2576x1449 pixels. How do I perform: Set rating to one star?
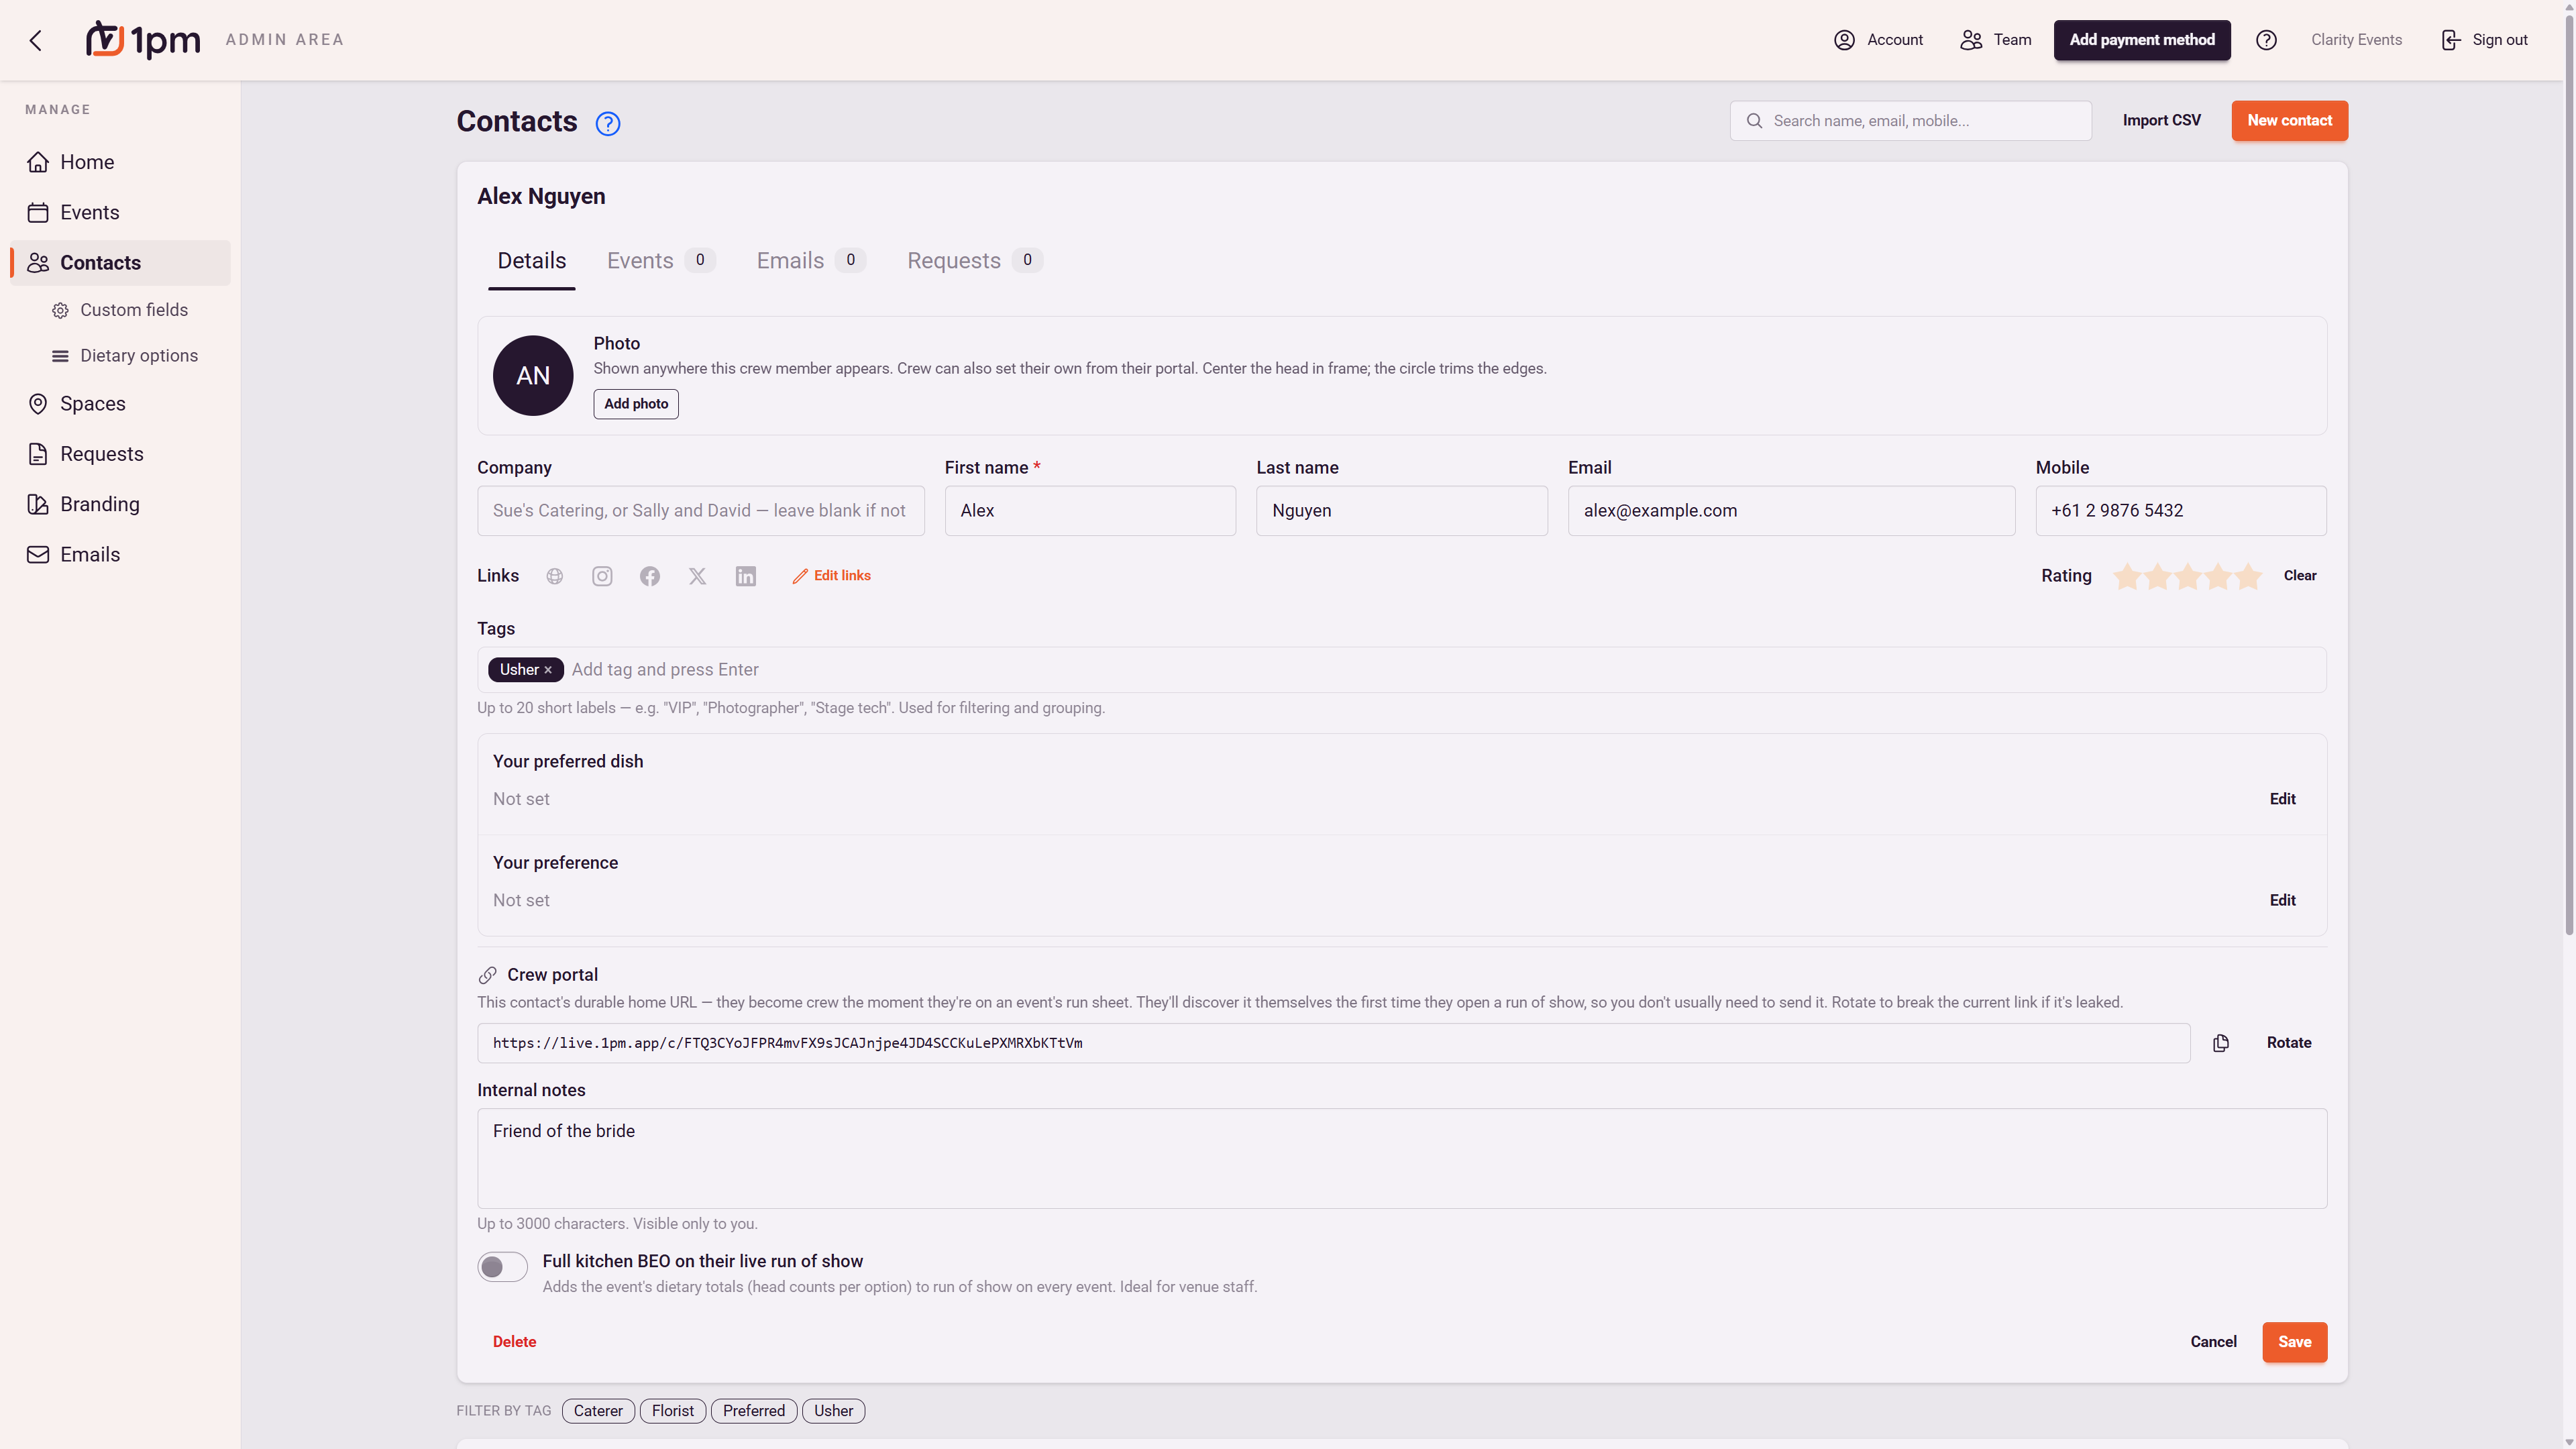coord(2127,576)
